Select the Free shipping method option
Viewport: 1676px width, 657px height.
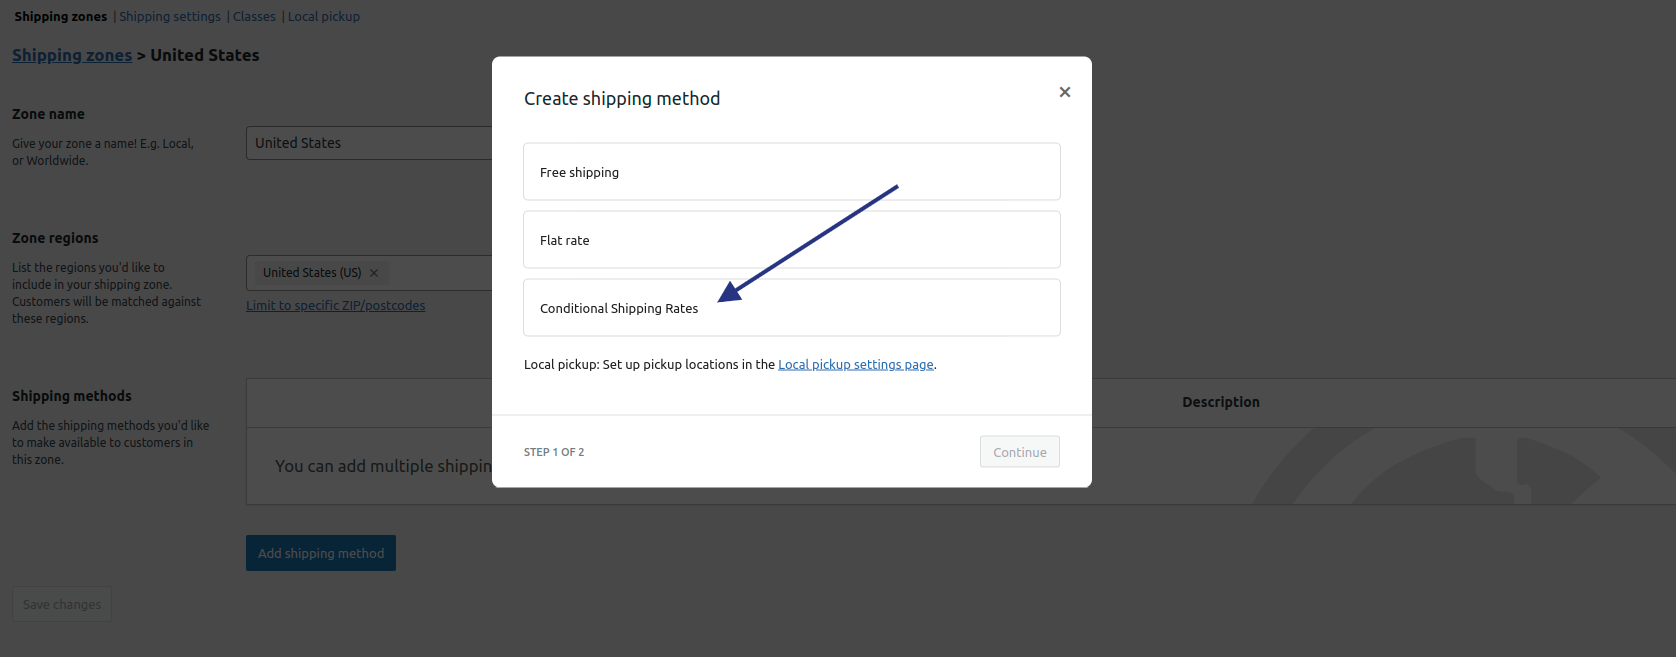791,172
